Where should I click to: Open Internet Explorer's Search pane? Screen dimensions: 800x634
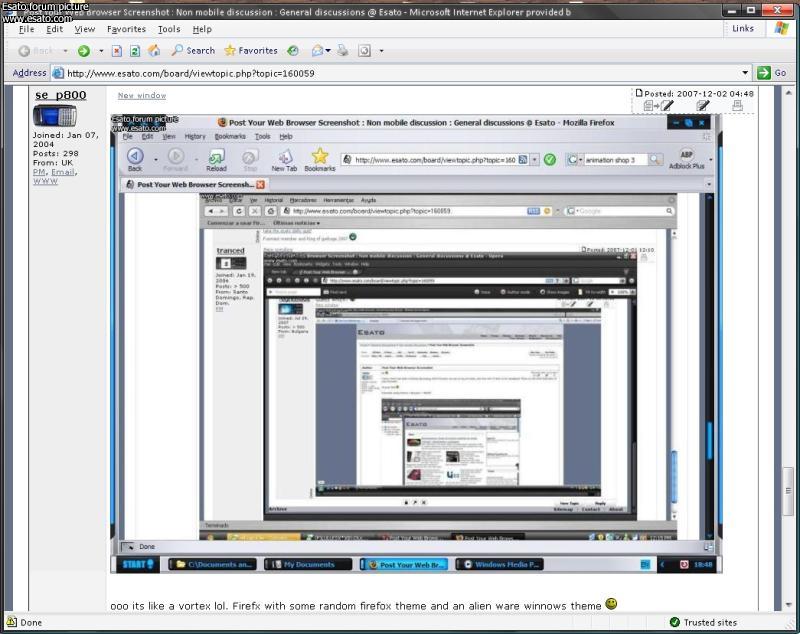tap(193, 50)
